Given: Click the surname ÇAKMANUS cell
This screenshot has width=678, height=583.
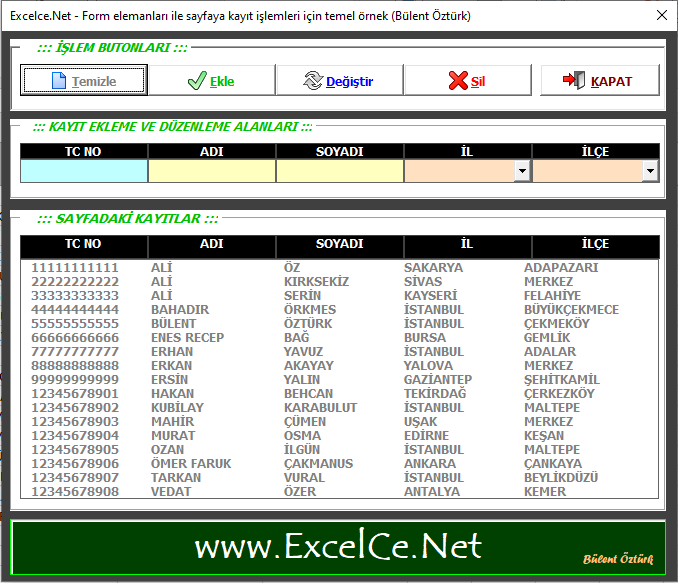Looking at the screenshot, I should [x=319, y=464].
